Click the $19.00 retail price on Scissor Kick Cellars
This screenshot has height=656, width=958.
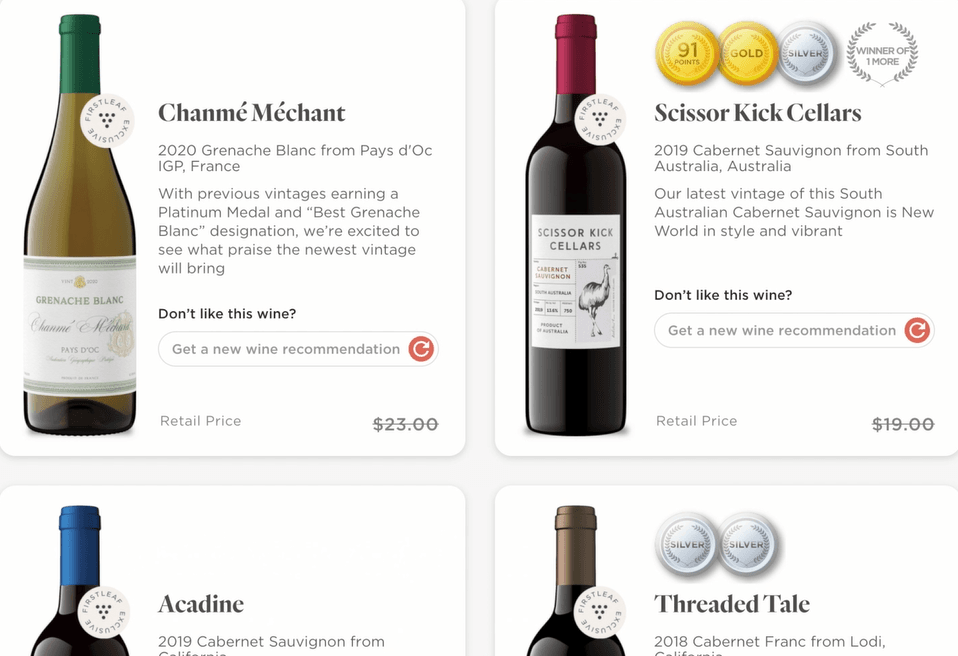902,424
